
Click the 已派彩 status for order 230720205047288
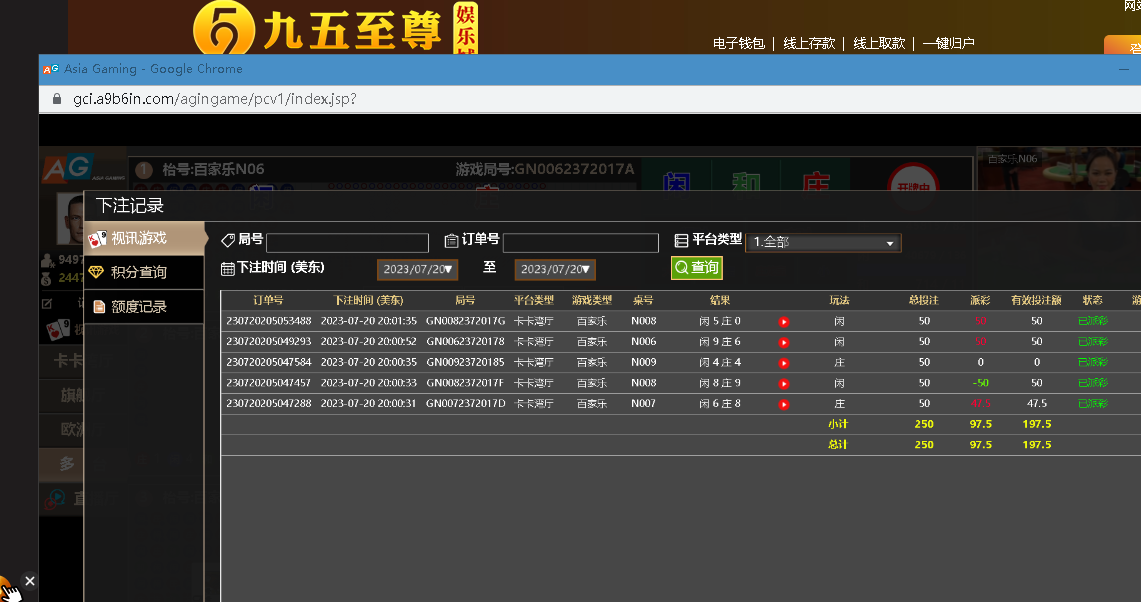pyautogui.click(x=1092, y=403)
